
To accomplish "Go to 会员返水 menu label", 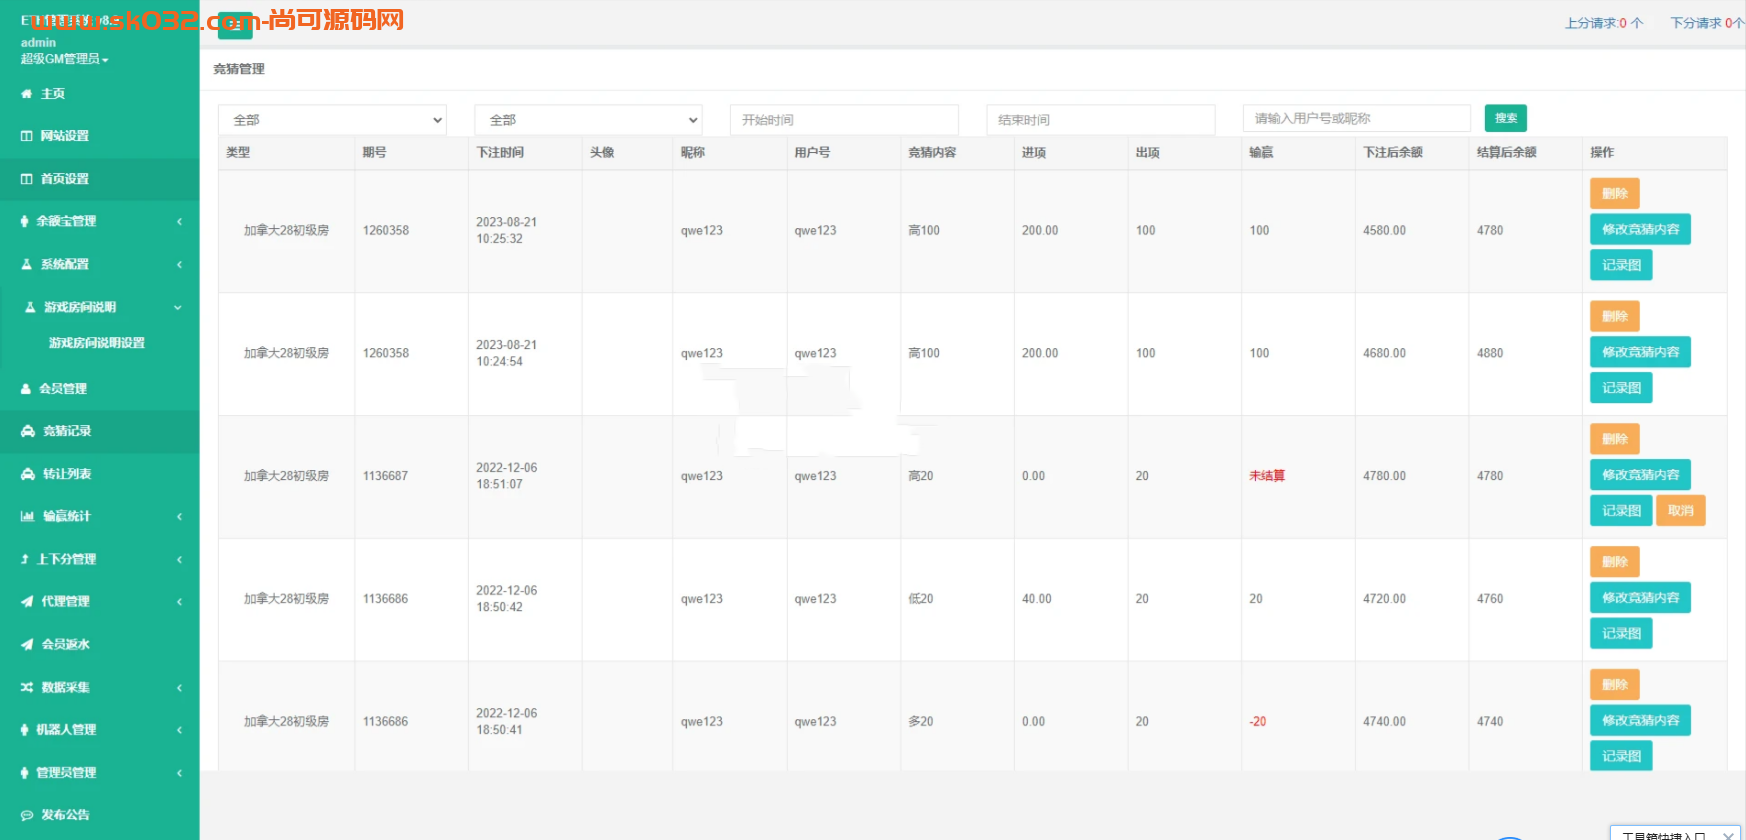I will click(x=66, y=644).
